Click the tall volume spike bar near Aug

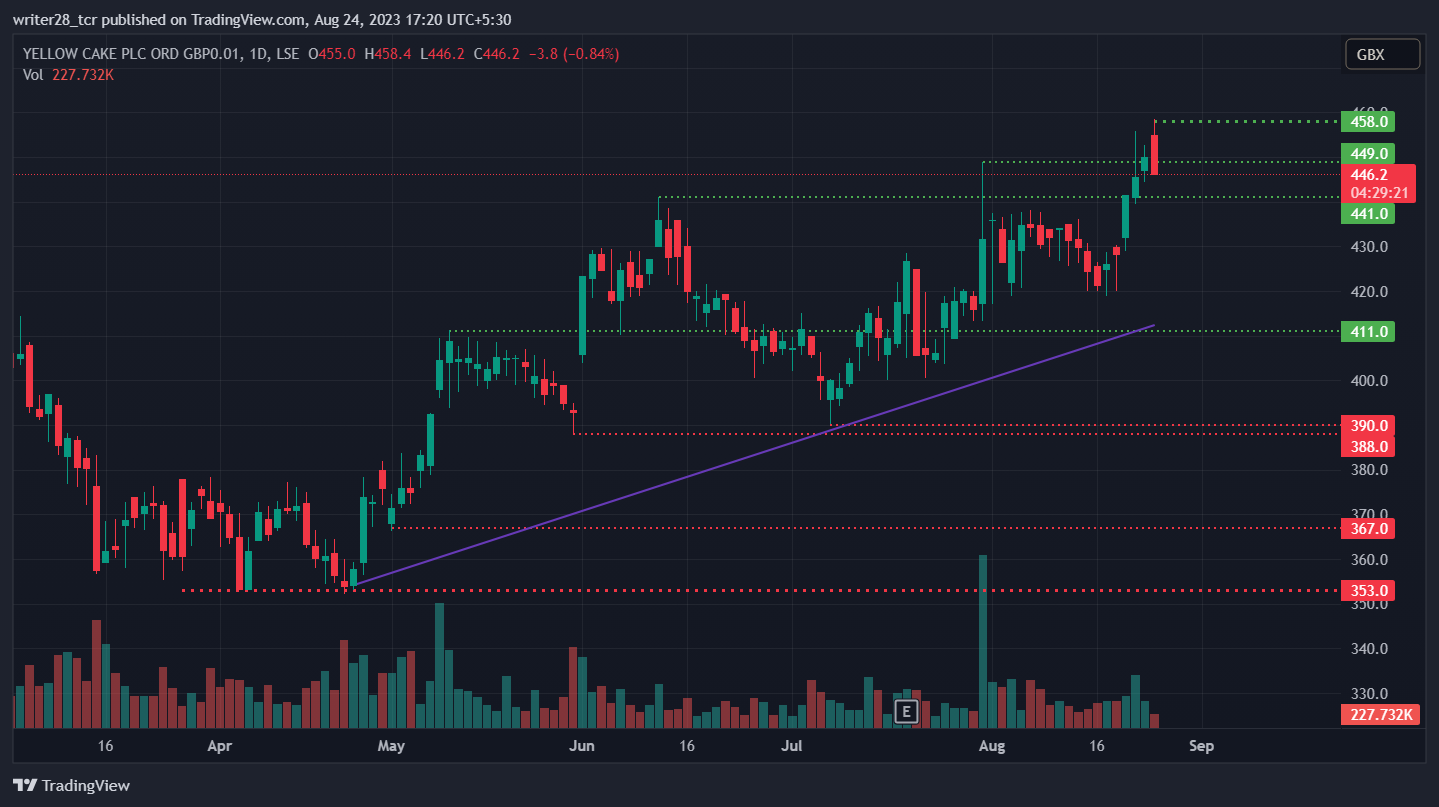point(983,641)
